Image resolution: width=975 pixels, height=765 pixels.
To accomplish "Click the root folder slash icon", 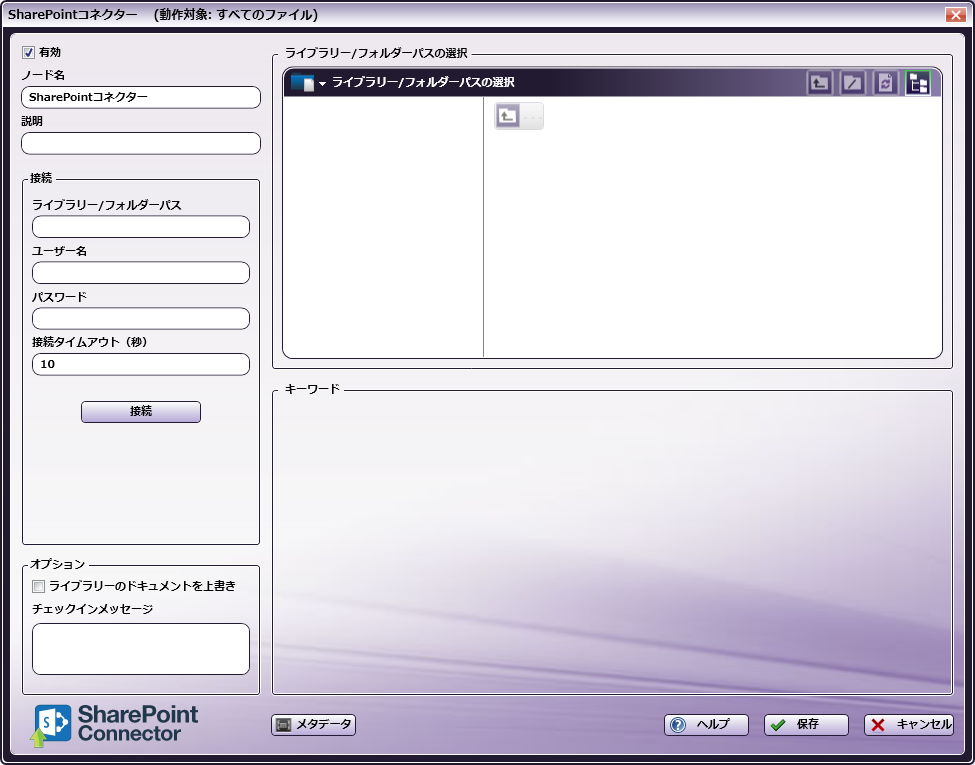I will (x=853, y=83).
